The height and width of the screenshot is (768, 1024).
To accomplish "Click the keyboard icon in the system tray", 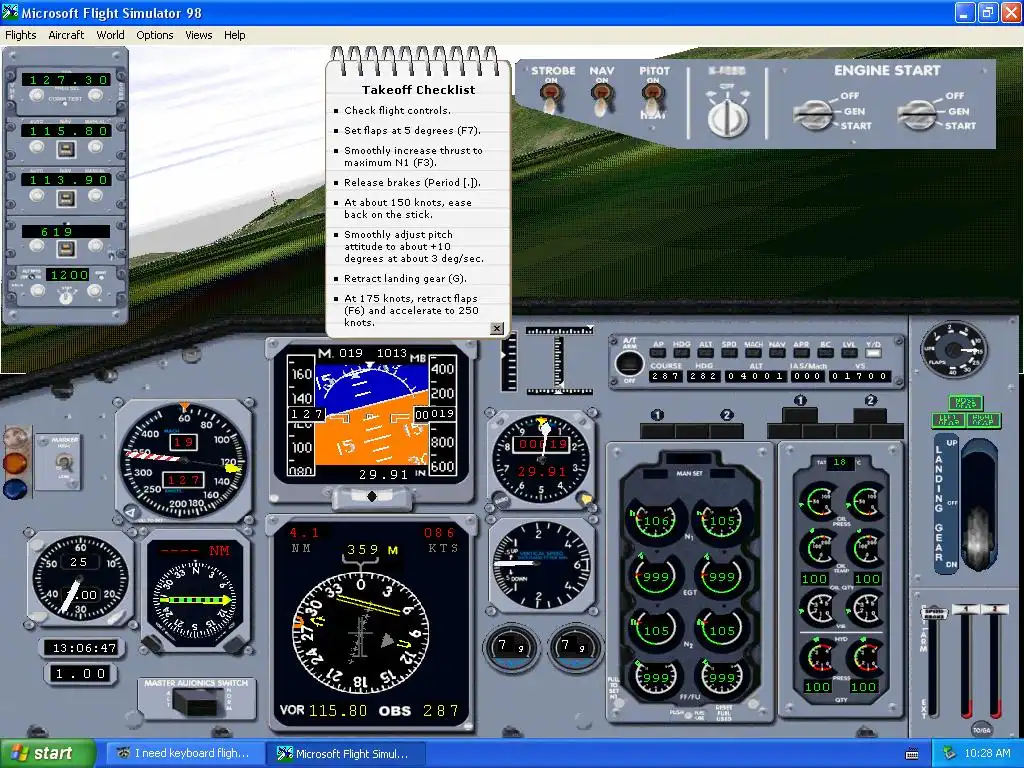I will (x=912, y=754).
